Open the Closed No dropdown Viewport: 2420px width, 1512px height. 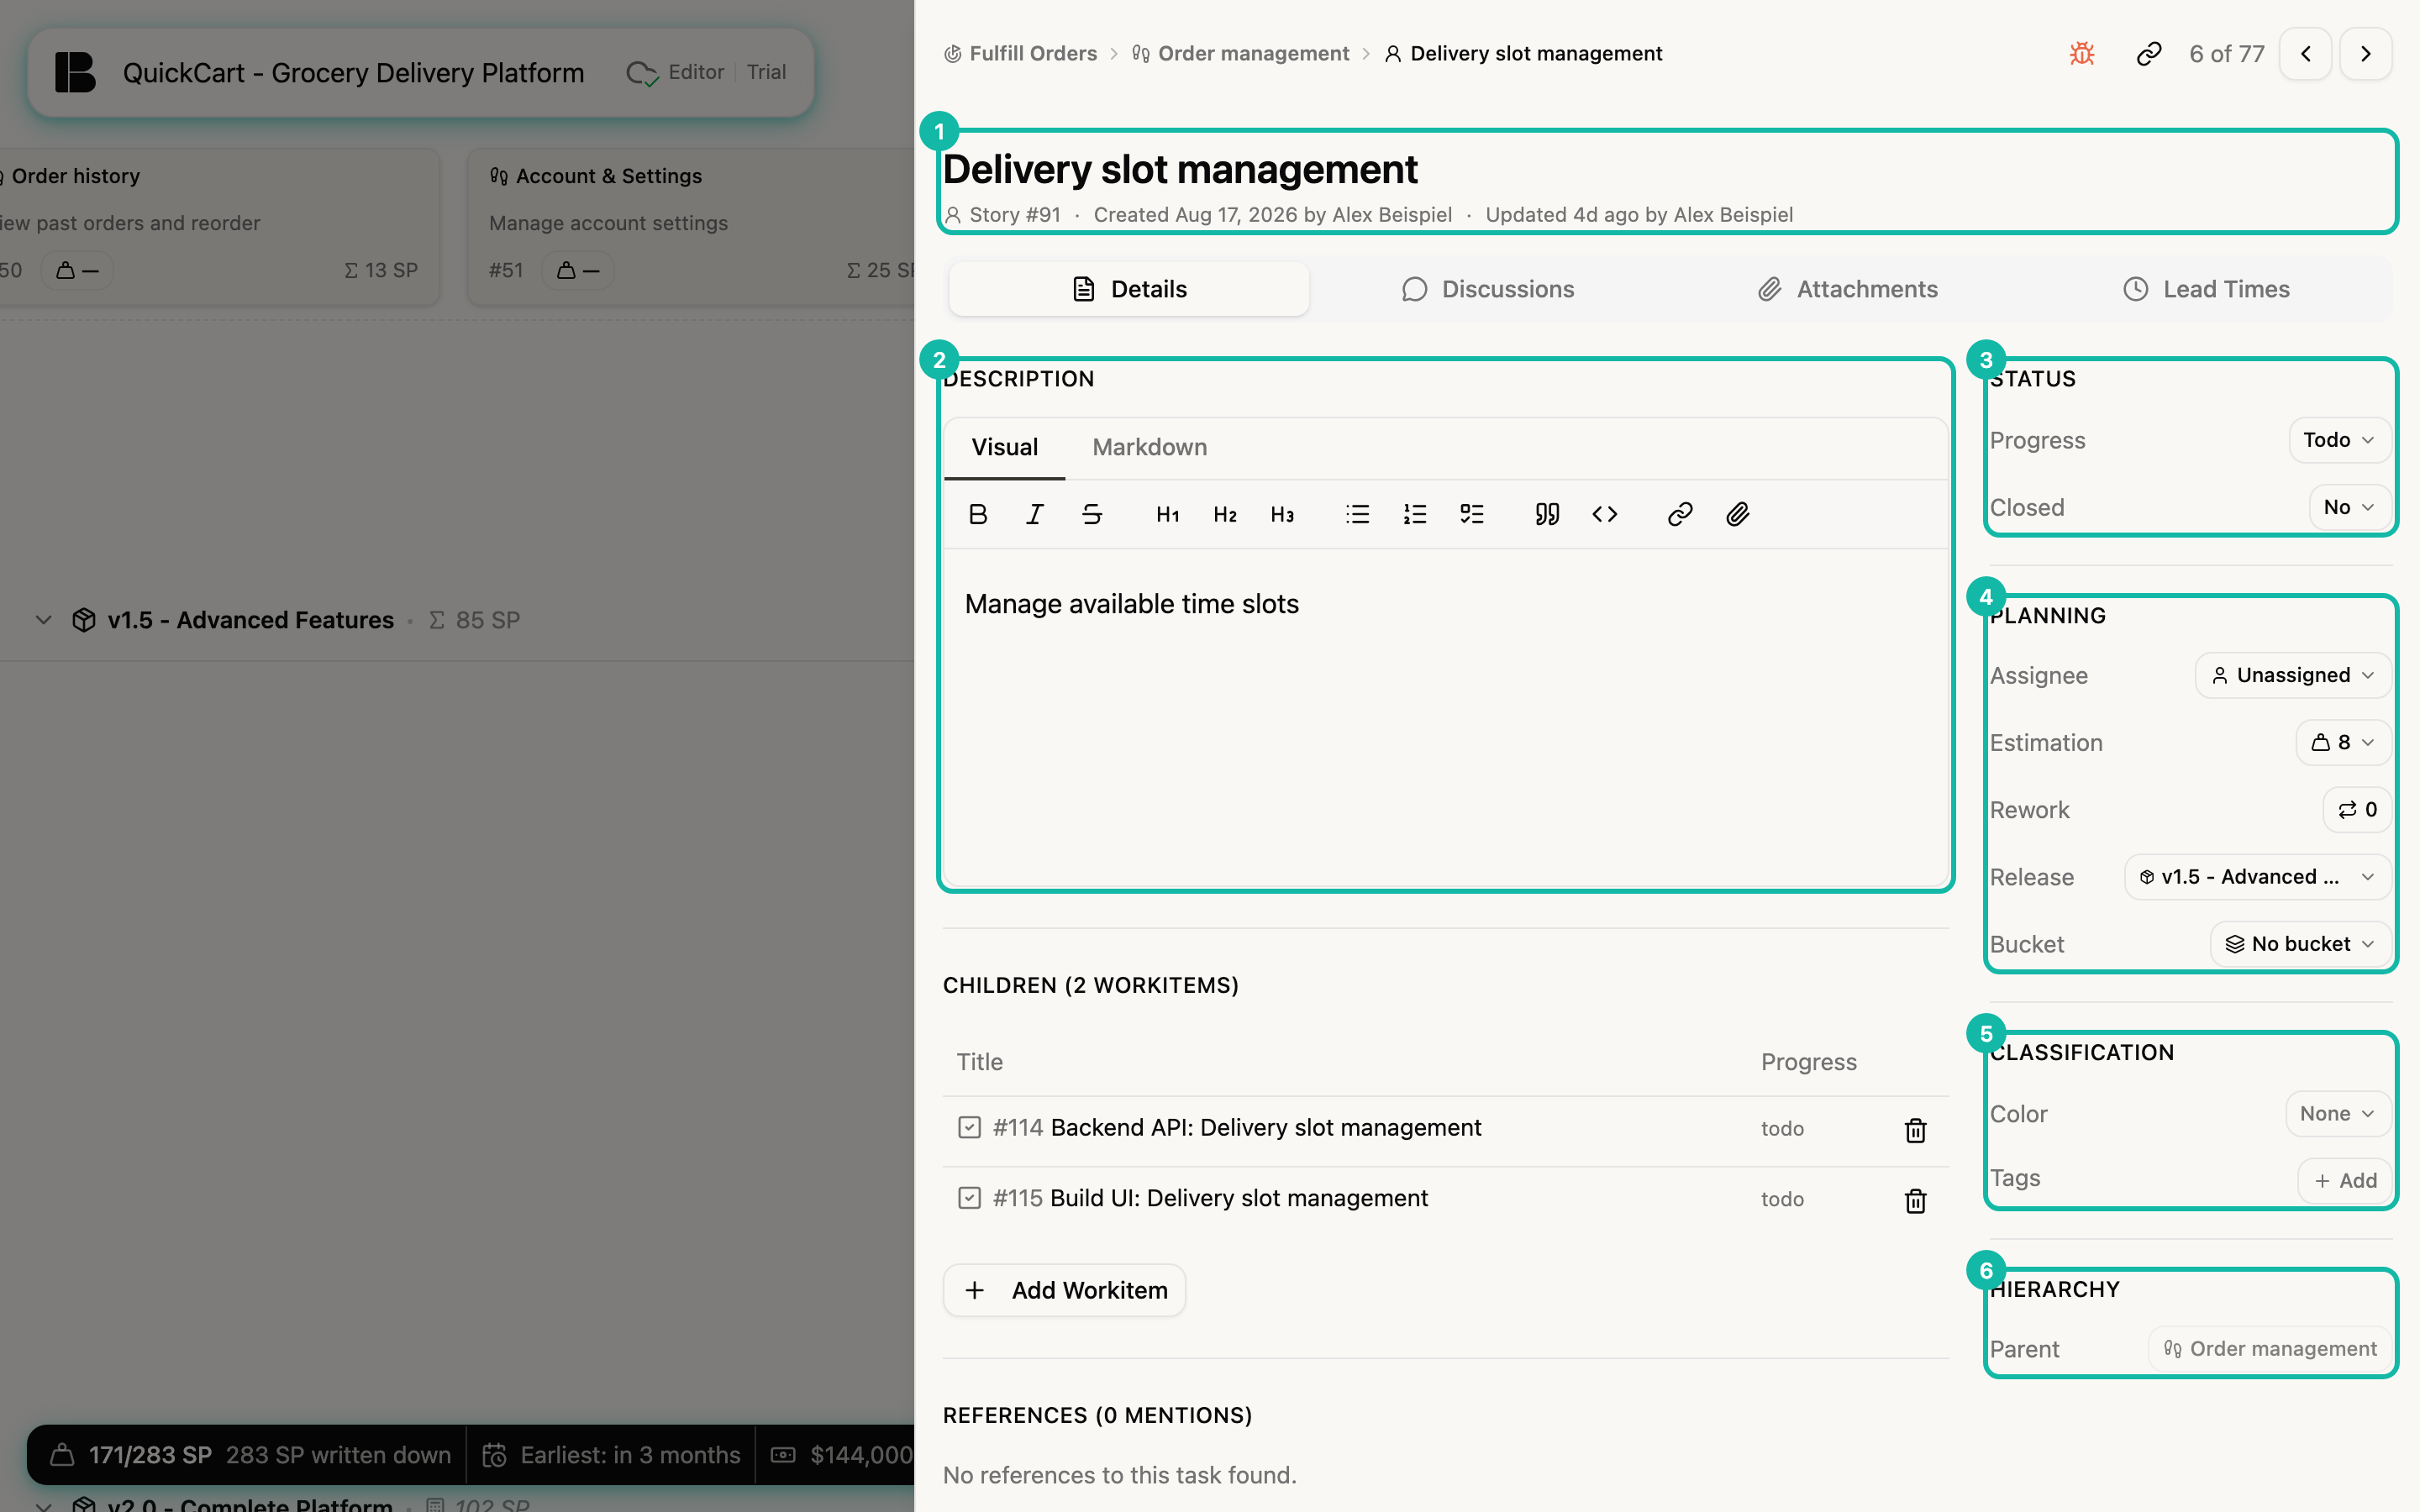click(2349, 507)
